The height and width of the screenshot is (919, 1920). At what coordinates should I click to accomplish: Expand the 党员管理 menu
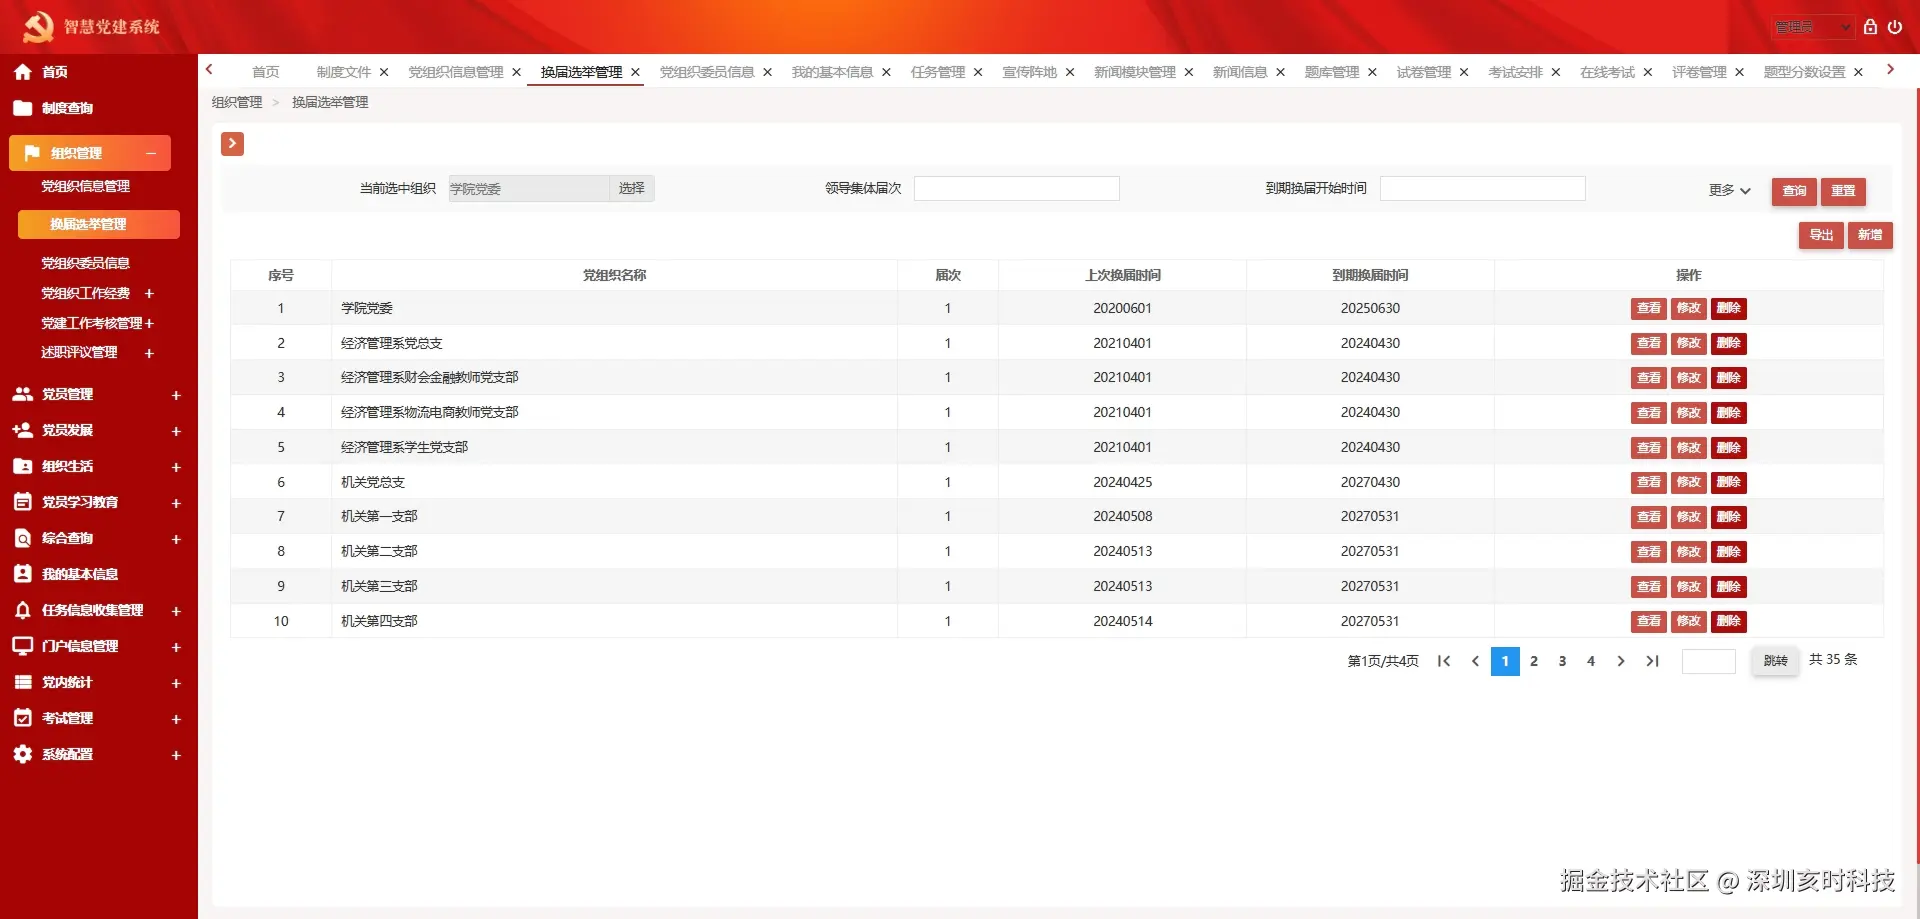pyautogui.click(x=176, y=395)
